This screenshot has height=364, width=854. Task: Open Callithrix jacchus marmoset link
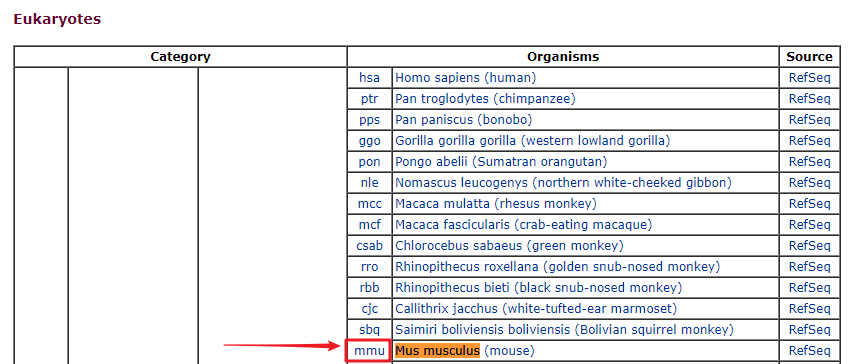point(536,308)
